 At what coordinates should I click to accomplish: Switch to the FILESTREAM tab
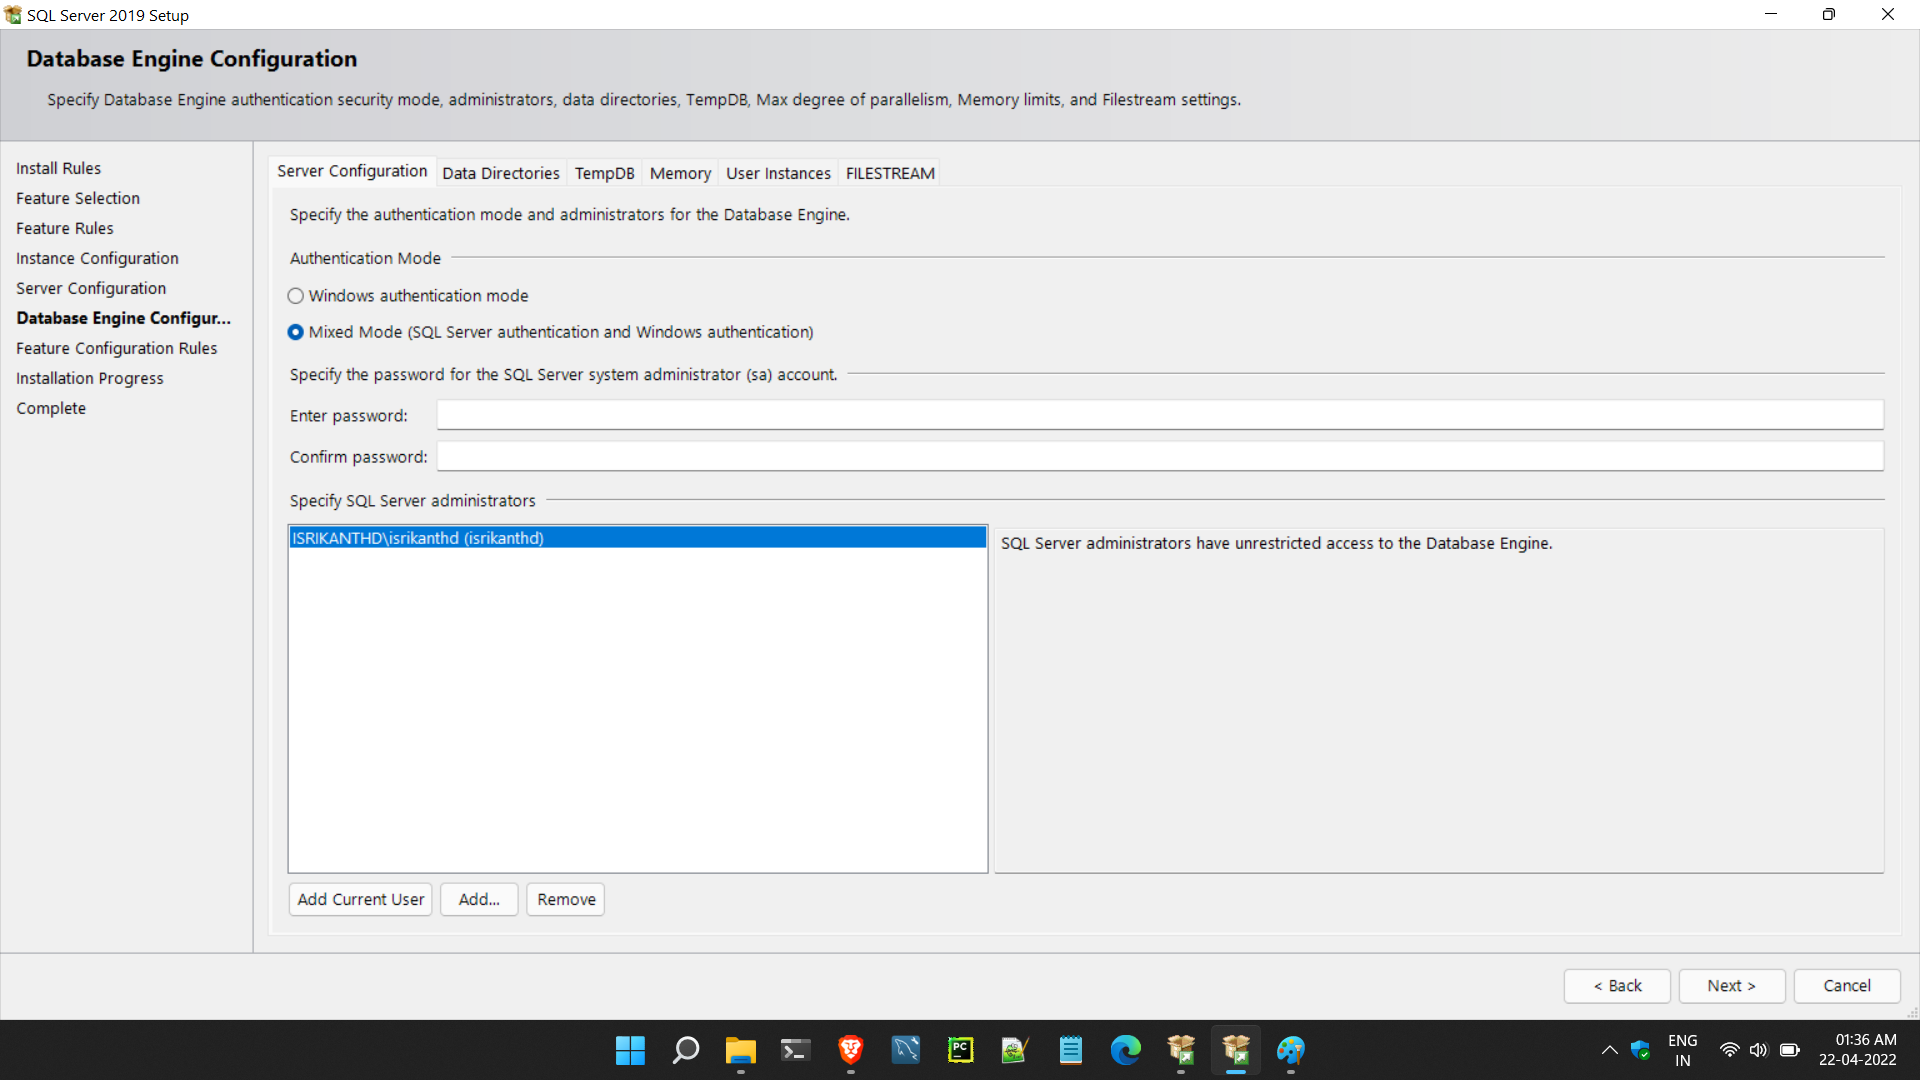tap(890, 173)
